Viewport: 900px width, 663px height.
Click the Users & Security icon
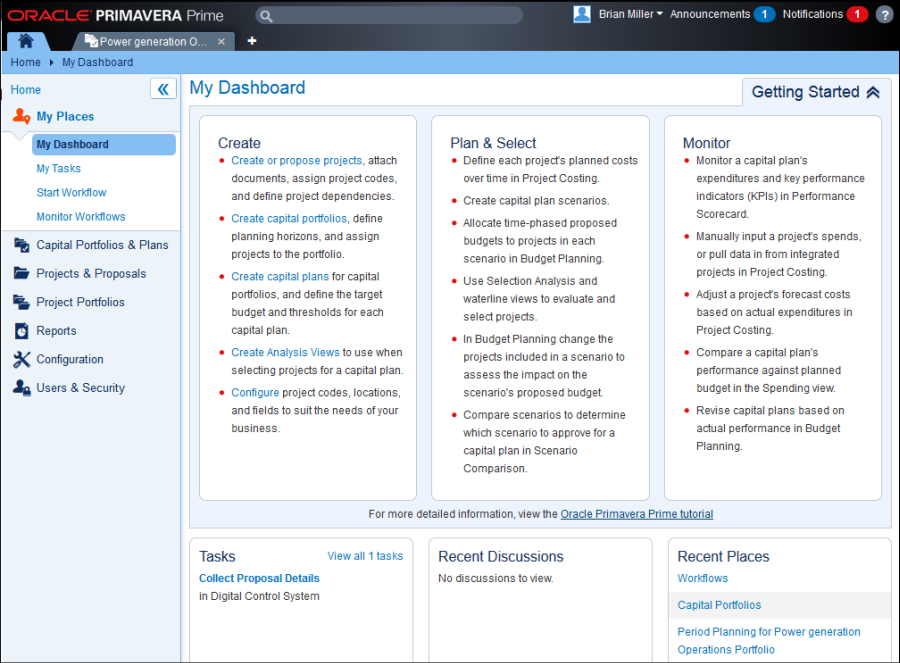point(21,388)
